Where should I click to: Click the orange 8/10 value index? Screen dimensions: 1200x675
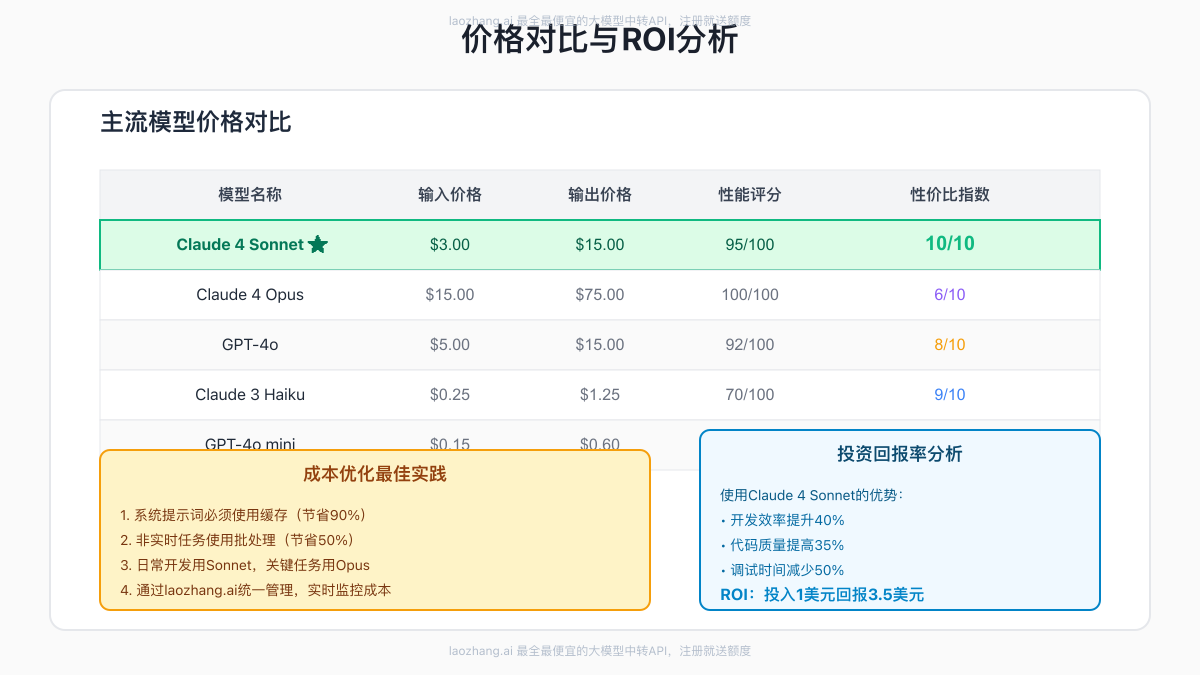pos(950,345)
